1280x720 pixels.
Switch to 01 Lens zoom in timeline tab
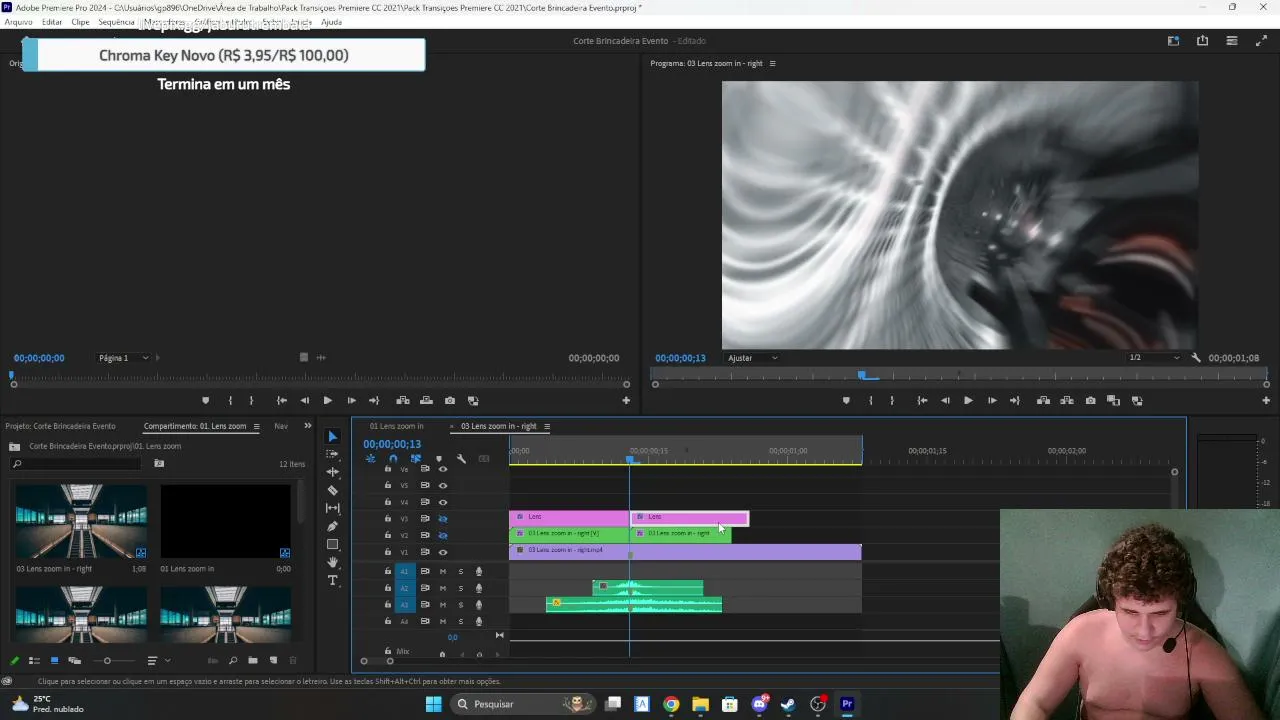click(x=396, y=426)
